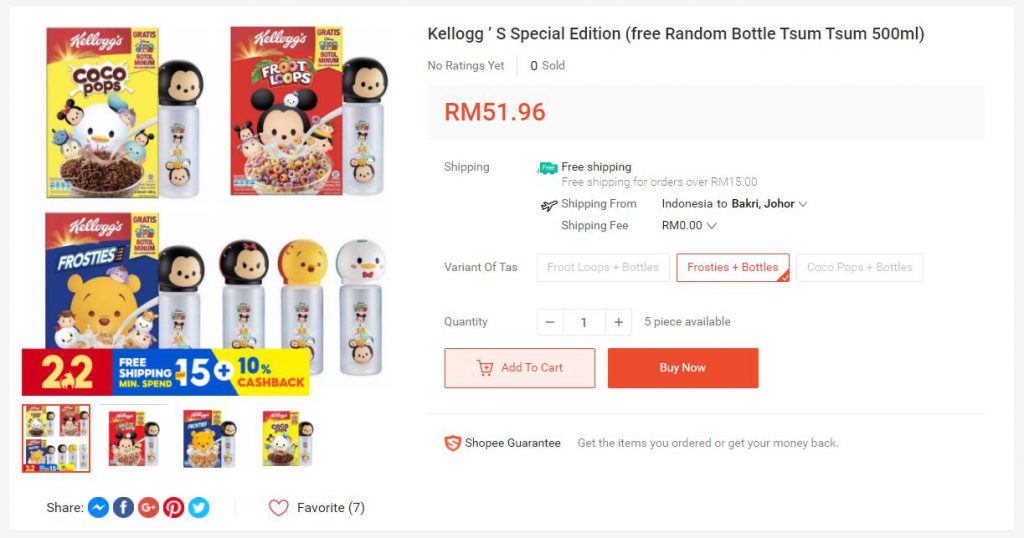
Task: Expand the RM0.00 shipping fee dropdown
Action: click(x=712, y=226)
